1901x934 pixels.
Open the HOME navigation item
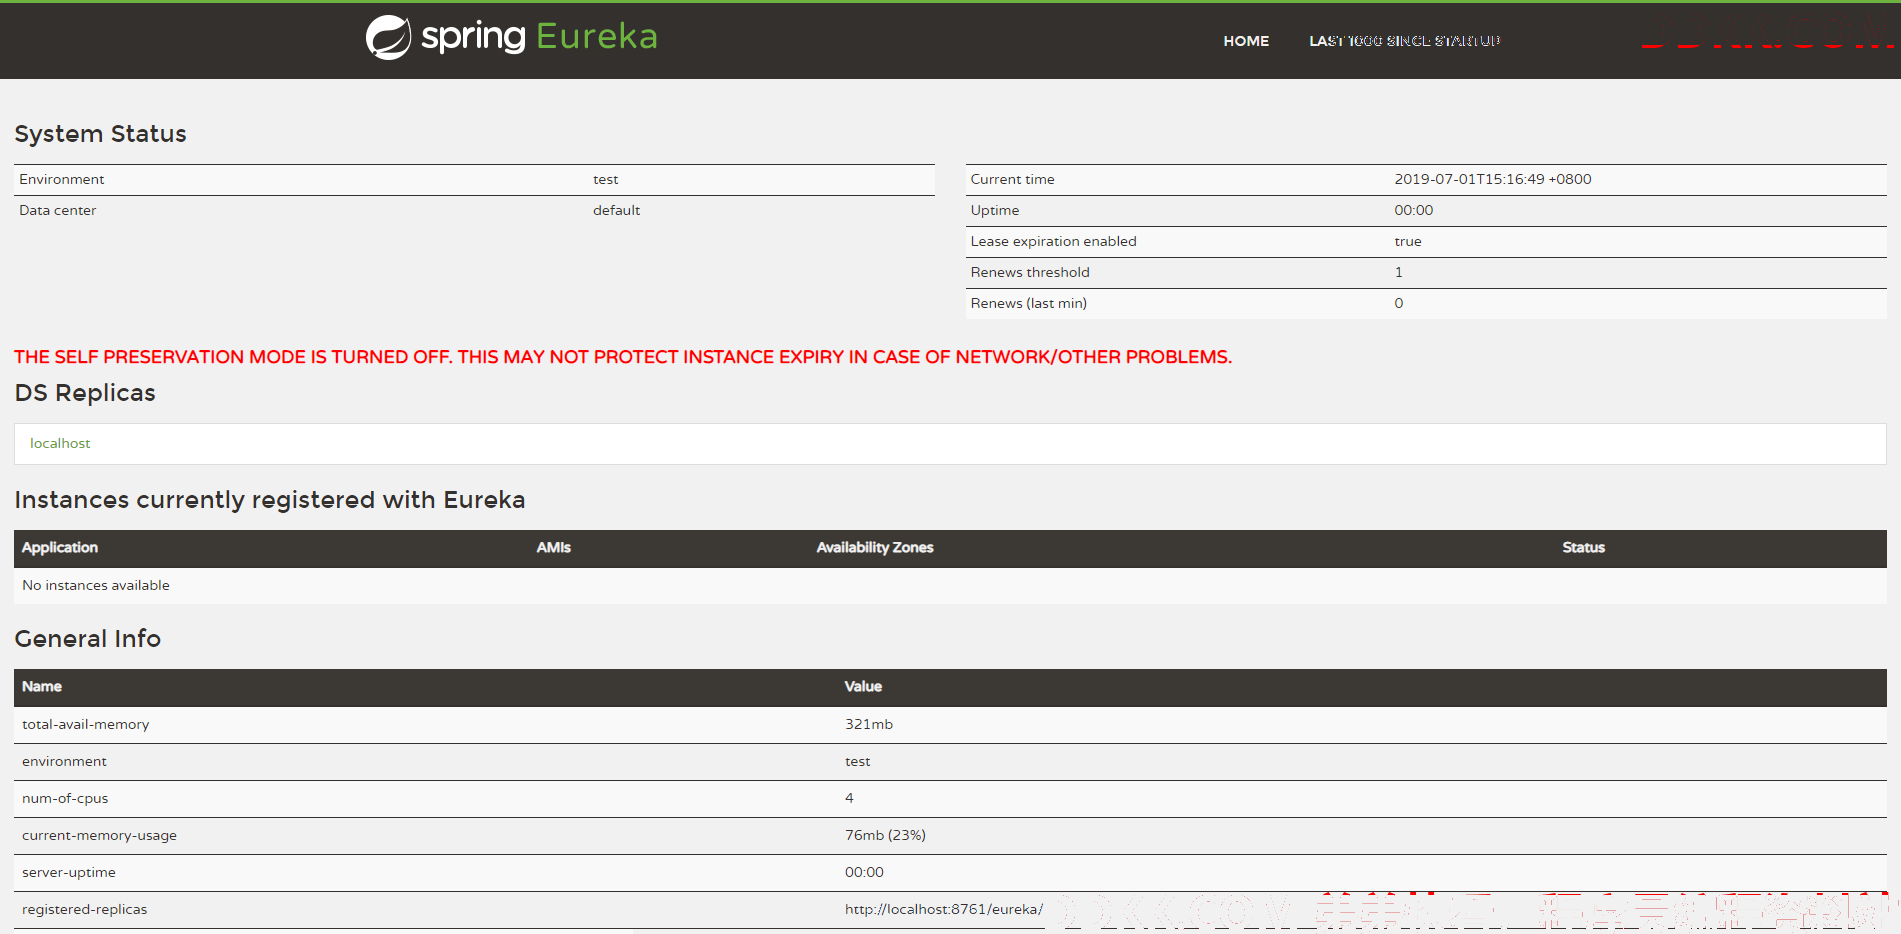[x=1245, y=41]
